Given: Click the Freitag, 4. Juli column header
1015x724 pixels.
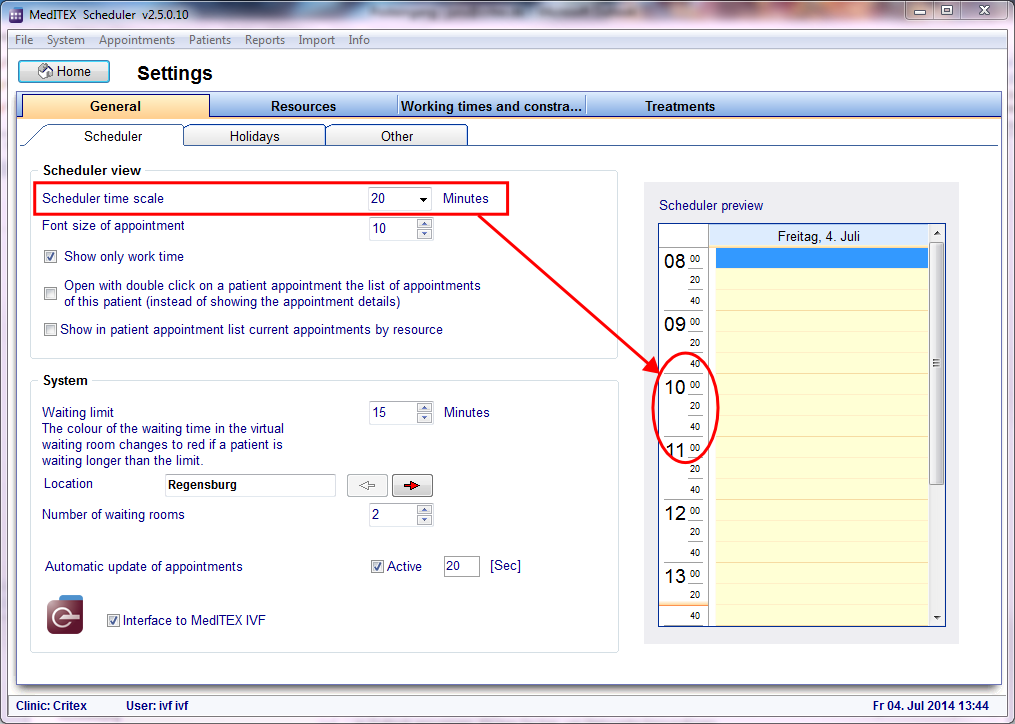Looking at the screenshot, I should 819,236.
